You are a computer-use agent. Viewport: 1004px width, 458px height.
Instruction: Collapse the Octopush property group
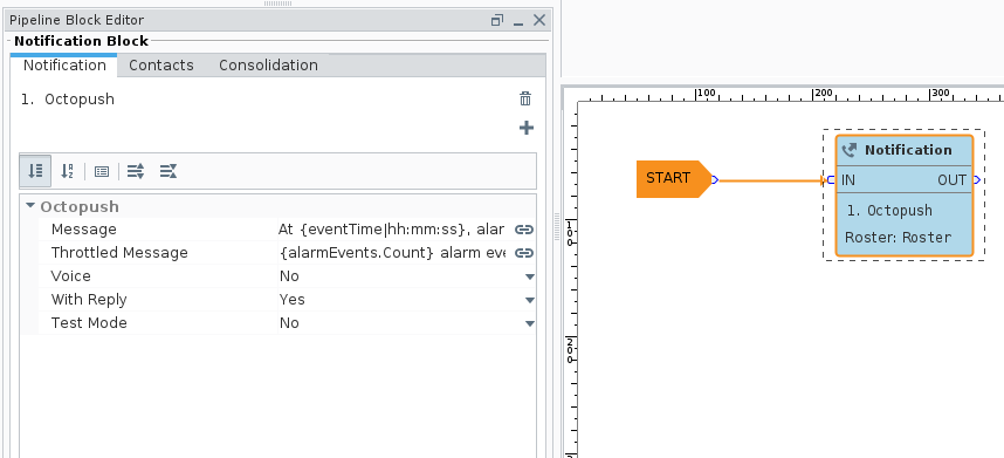point(31,206)
